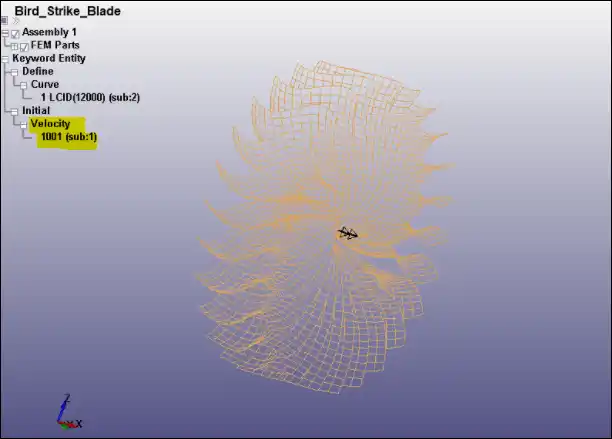Viewport: 612px width, 439px height.
Task: Select the Define tree item
Action: pyautogui.click(x=38, y=71)
